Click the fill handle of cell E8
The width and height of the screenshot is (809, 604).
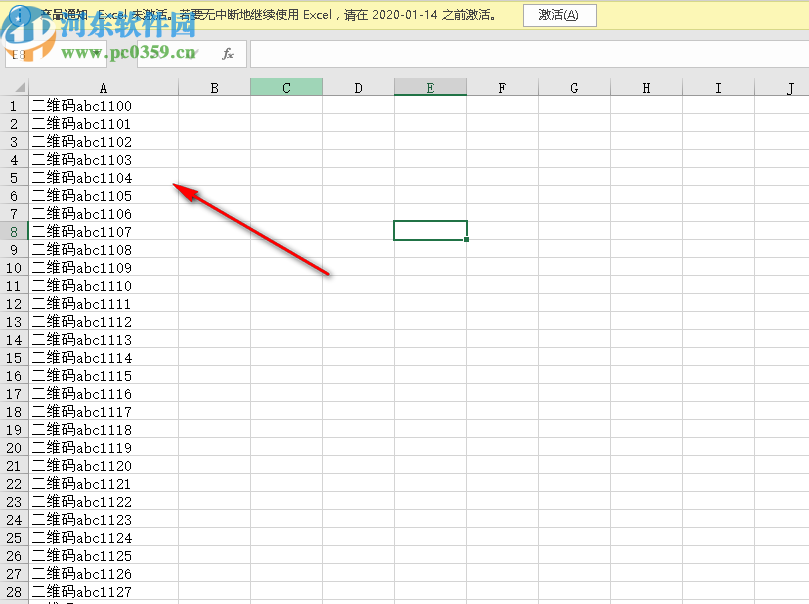pos(466,239)
